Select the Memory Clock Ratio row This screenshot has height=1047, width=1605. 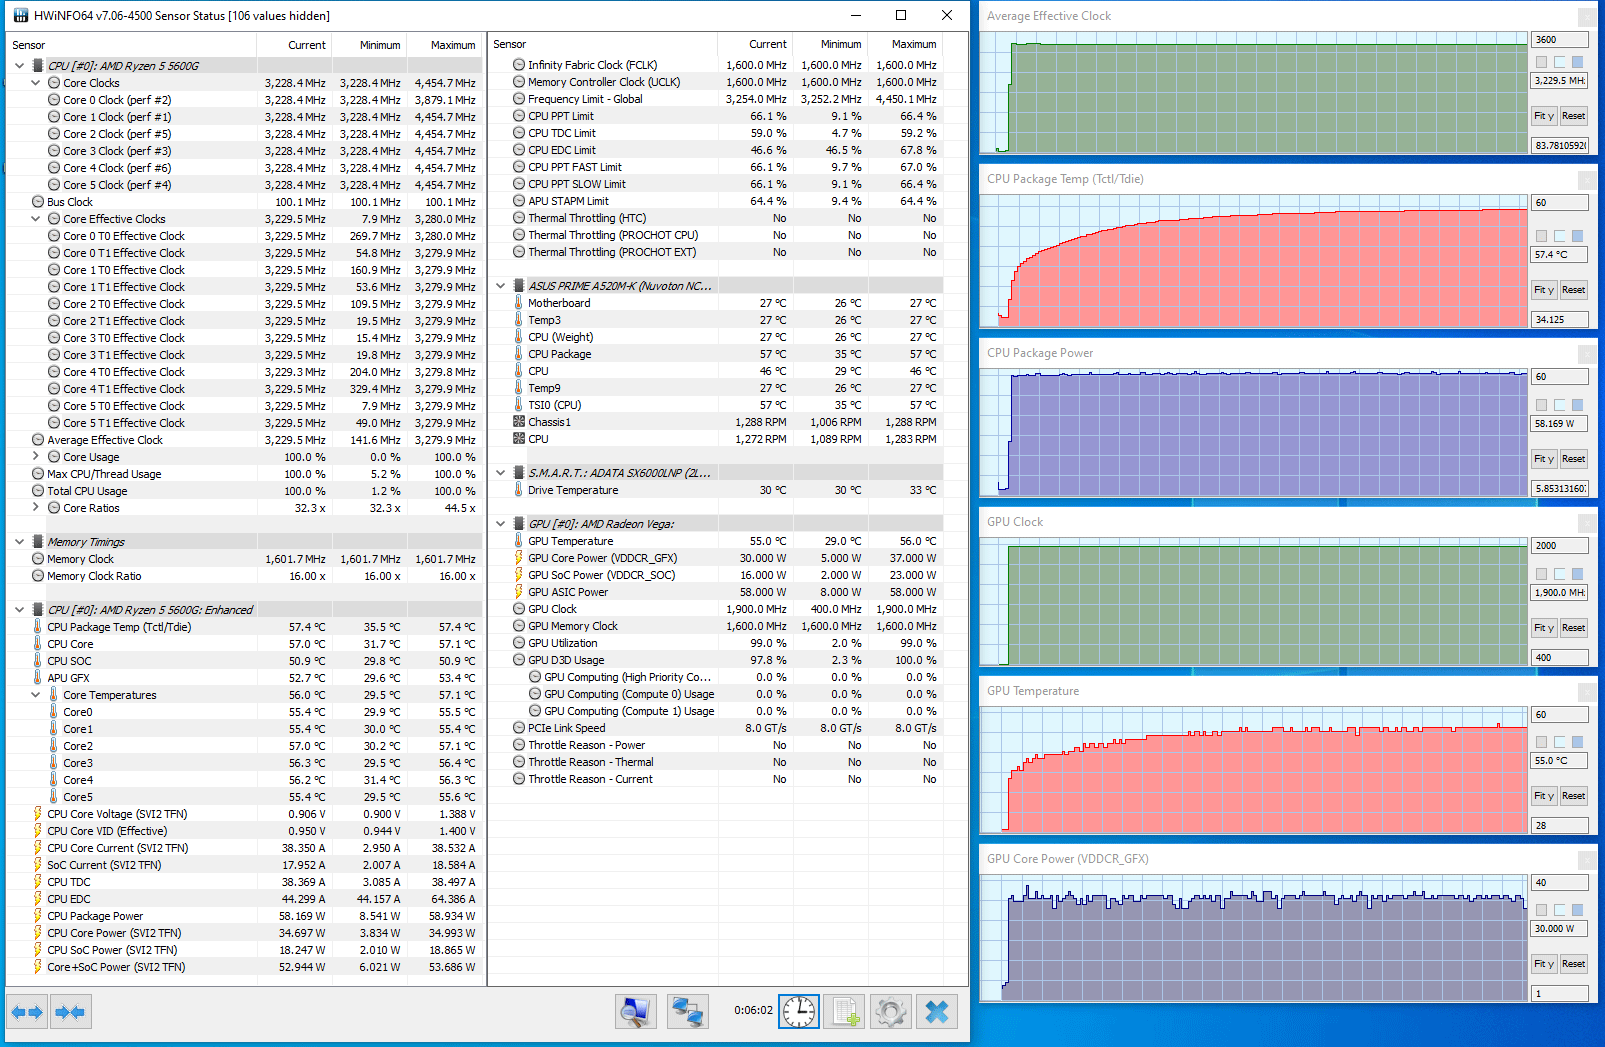click(x=244, y=576)
